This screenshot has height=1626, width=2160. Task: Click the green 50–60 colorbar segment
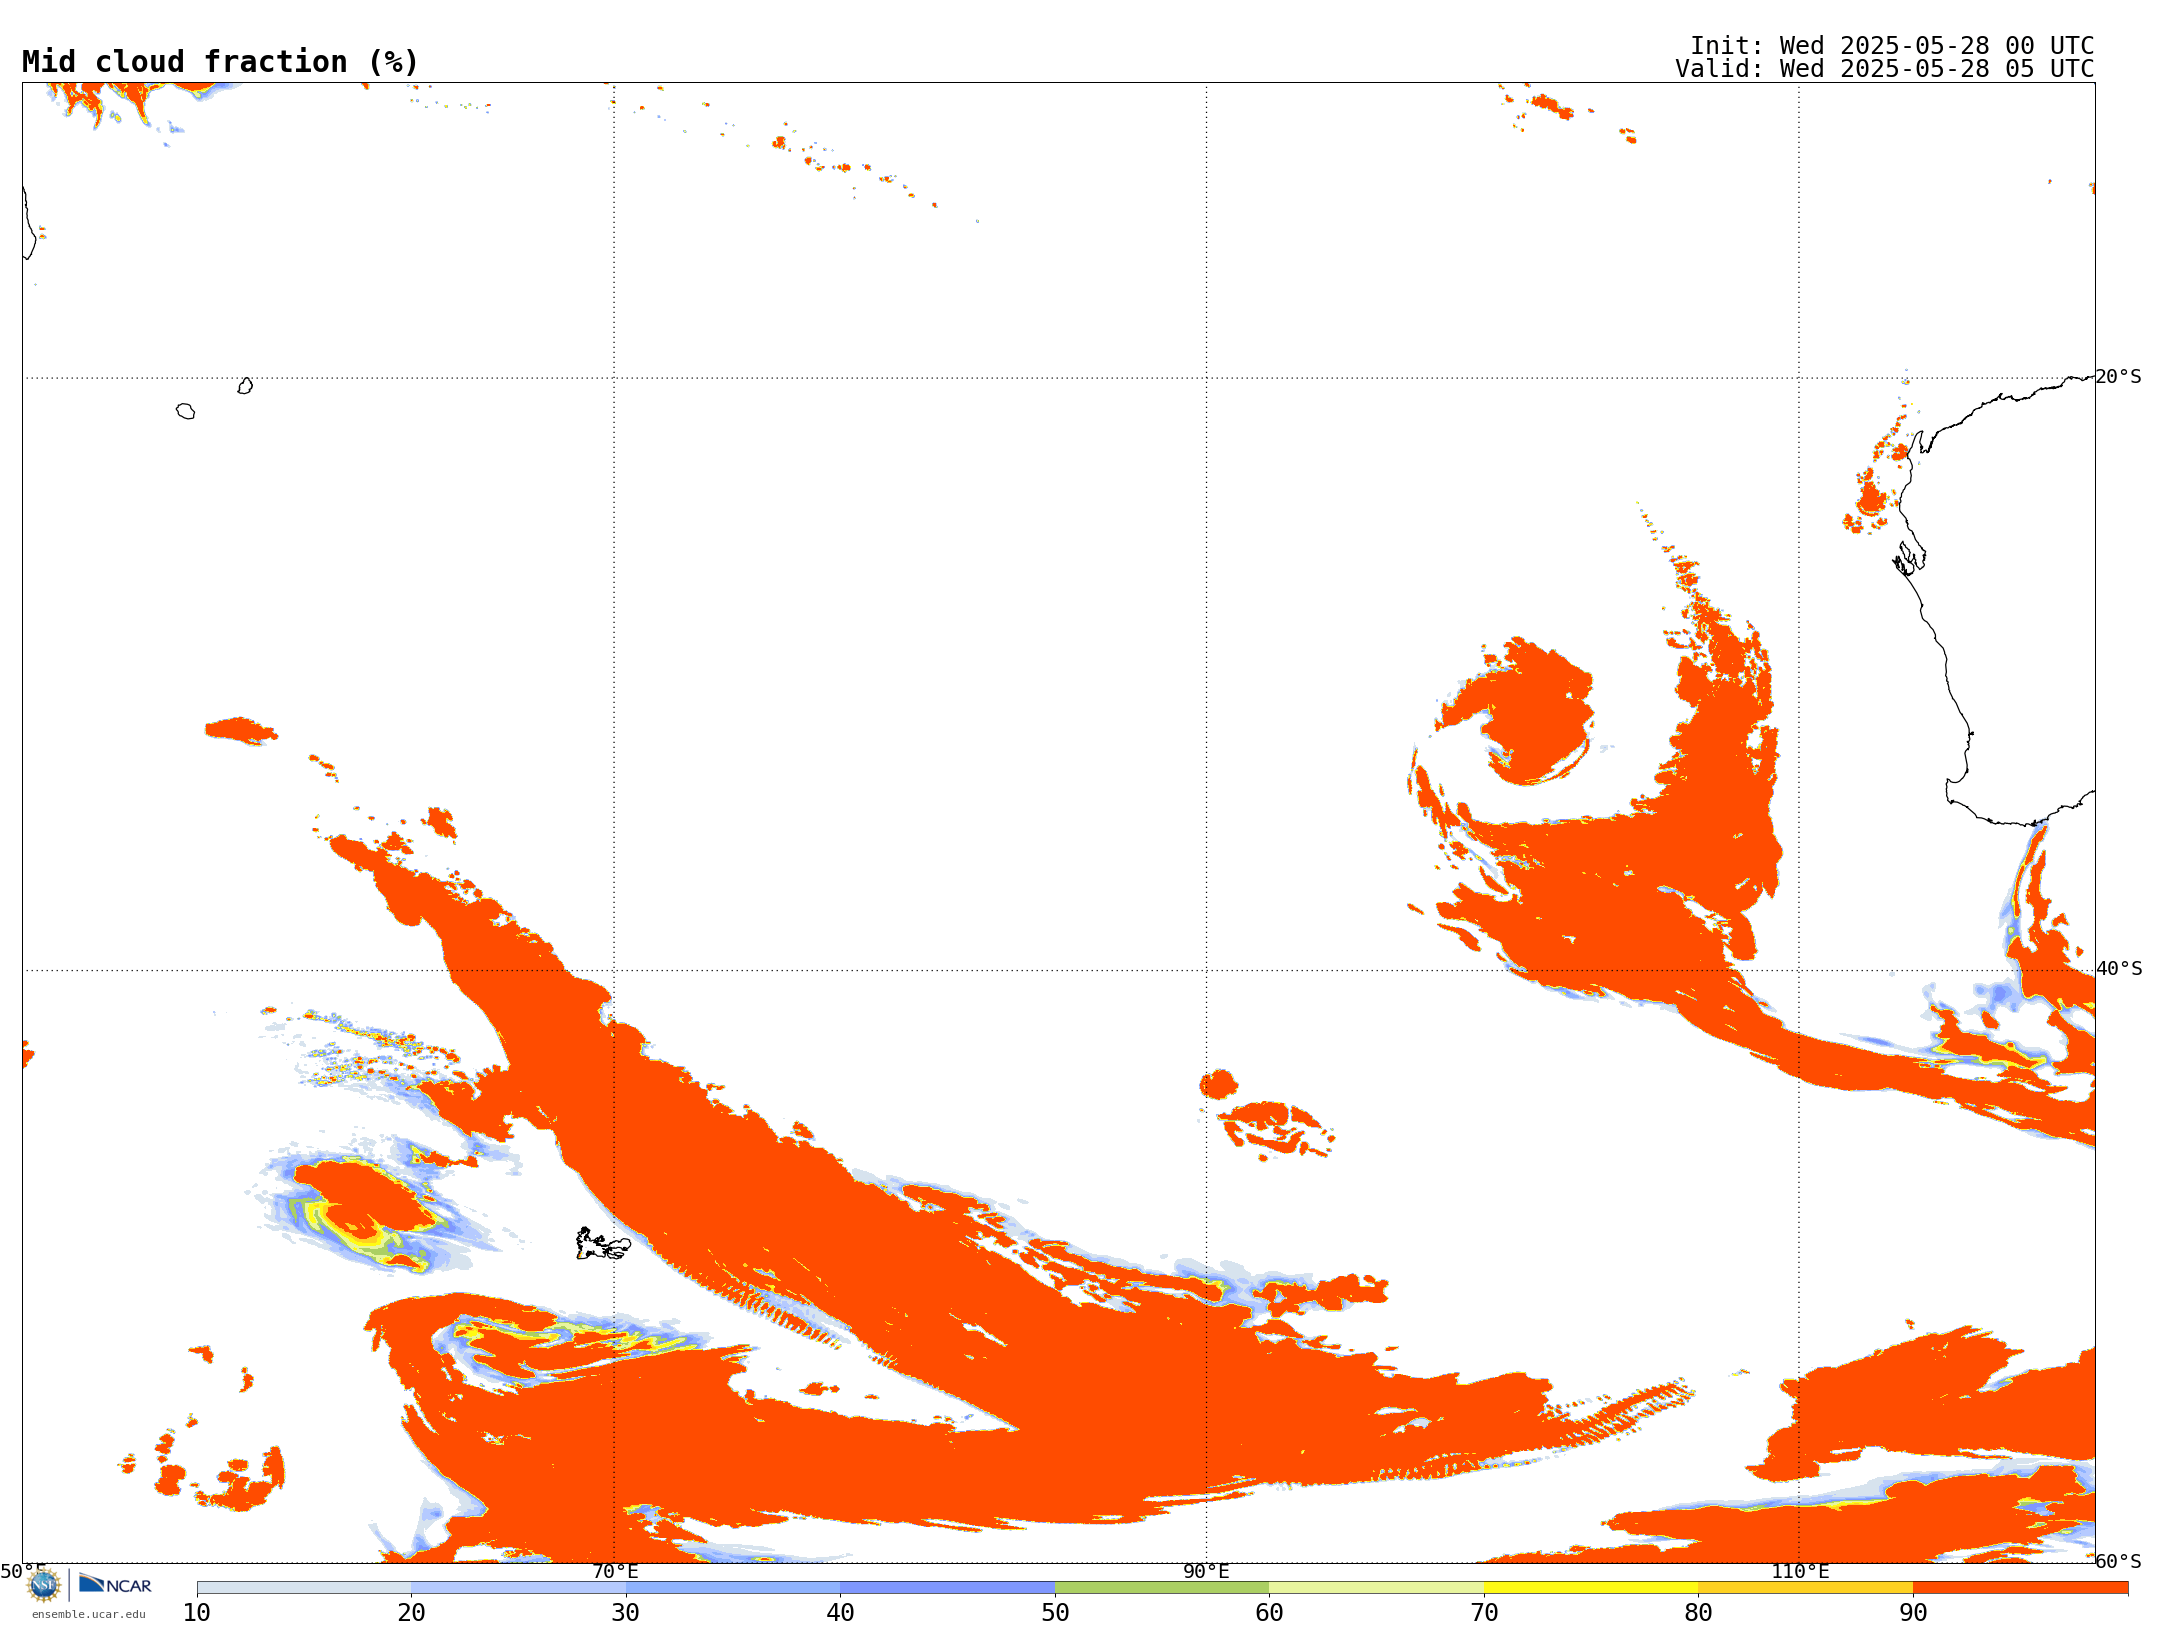click(x=1162, y=1588)
